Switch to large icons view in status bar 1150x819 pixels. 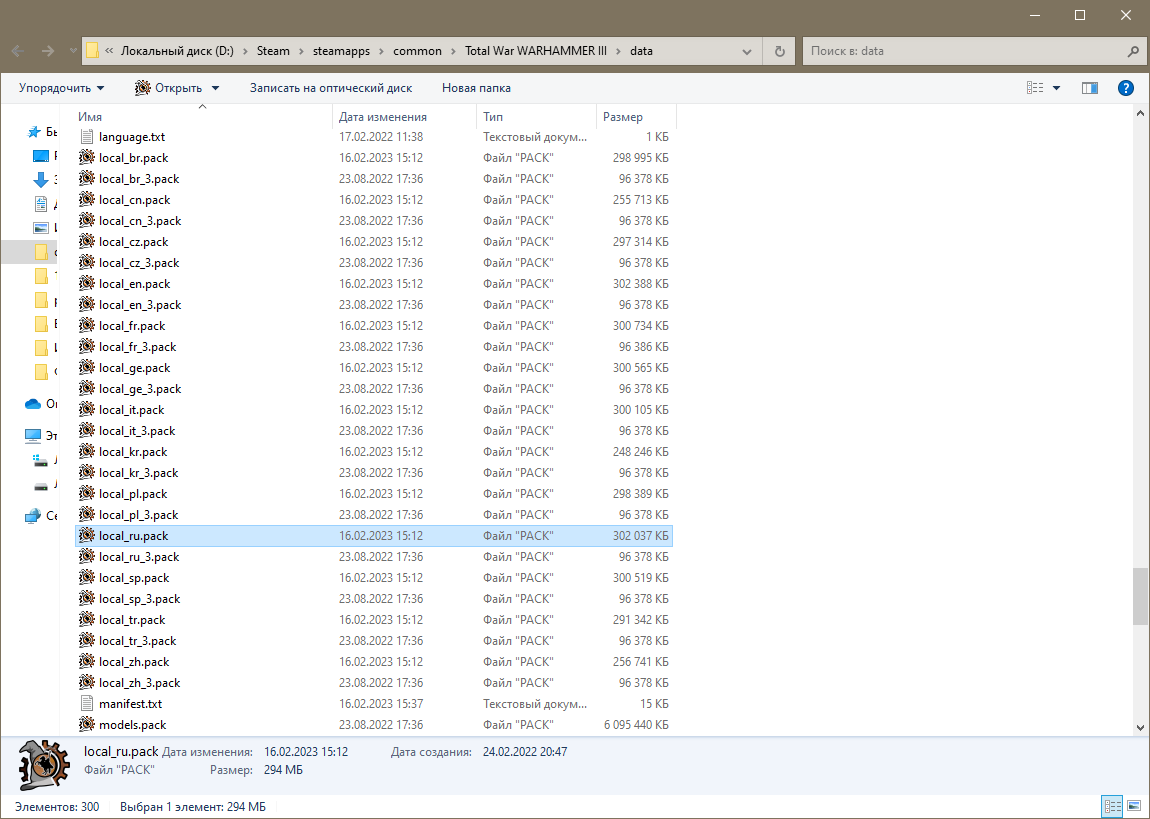1134,807
